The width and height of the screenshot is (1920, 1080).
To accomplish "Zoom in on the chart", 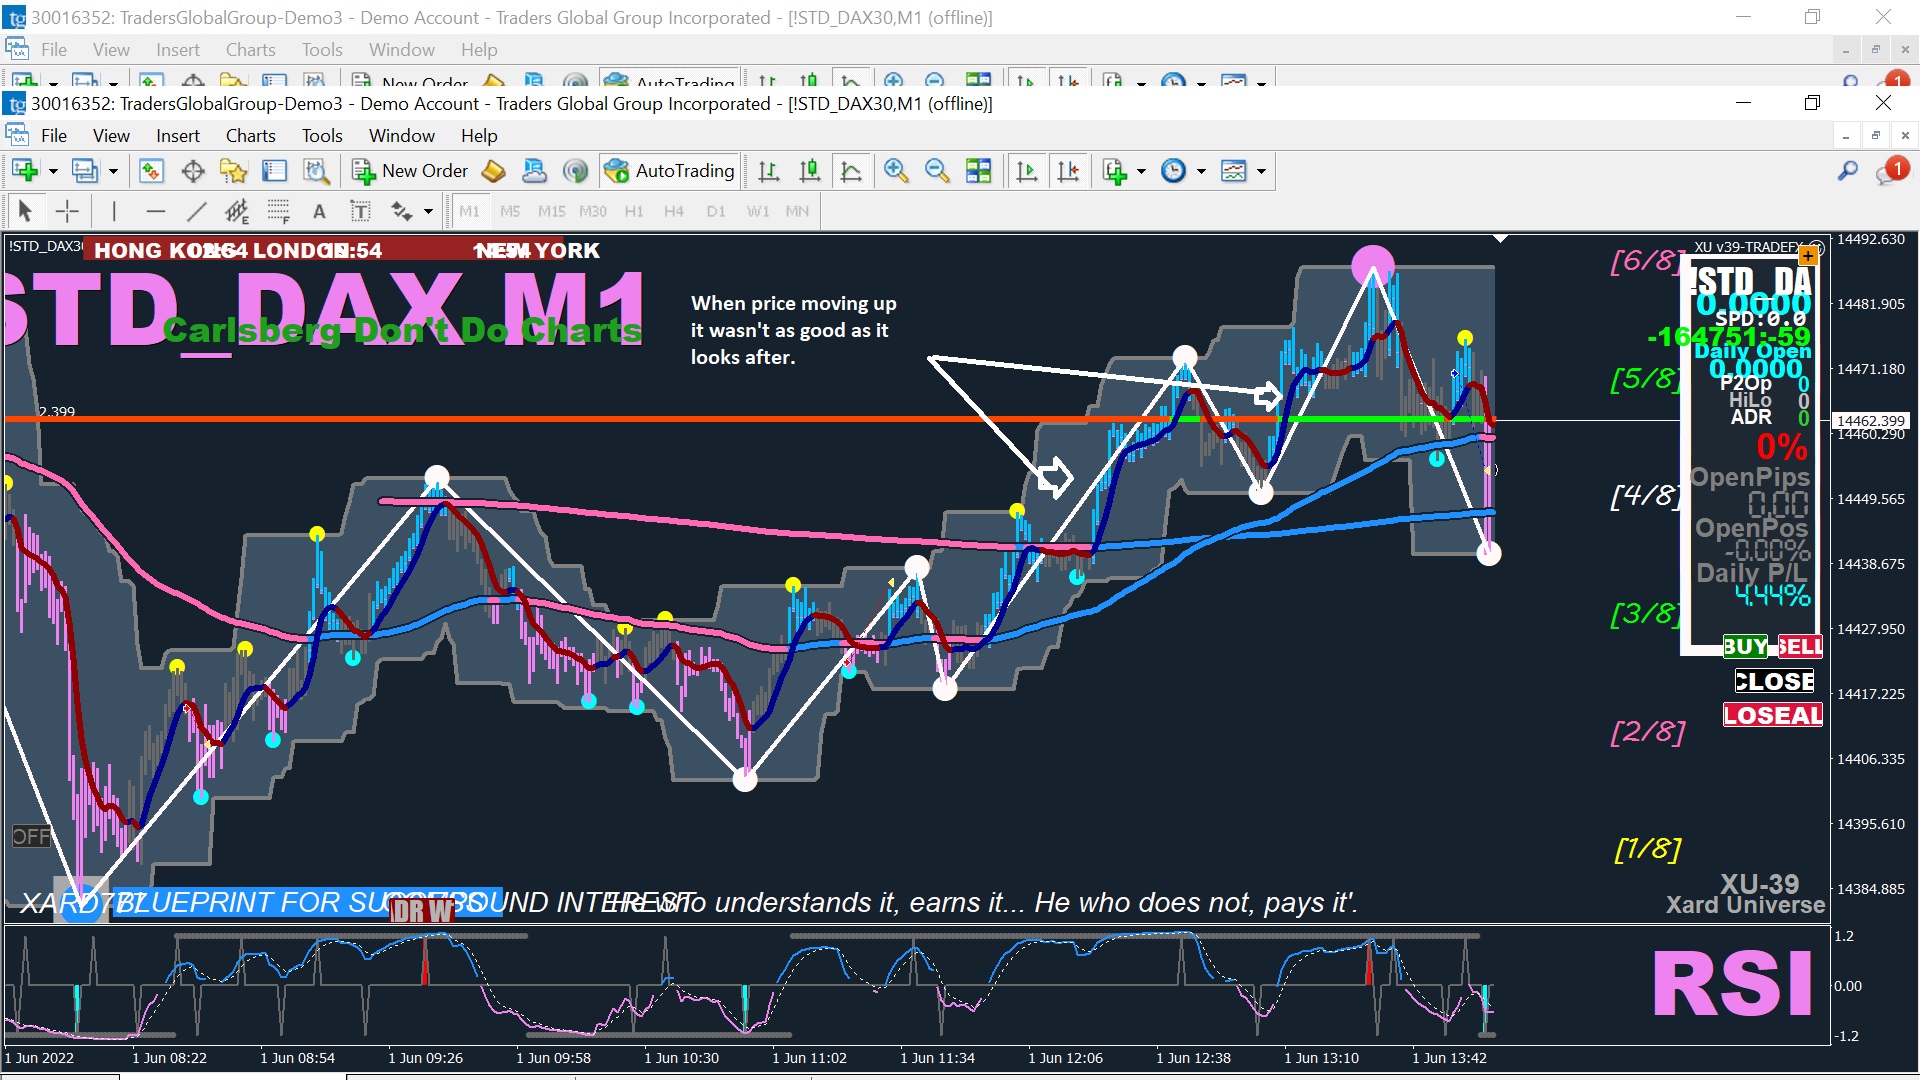I will (895, 171).
